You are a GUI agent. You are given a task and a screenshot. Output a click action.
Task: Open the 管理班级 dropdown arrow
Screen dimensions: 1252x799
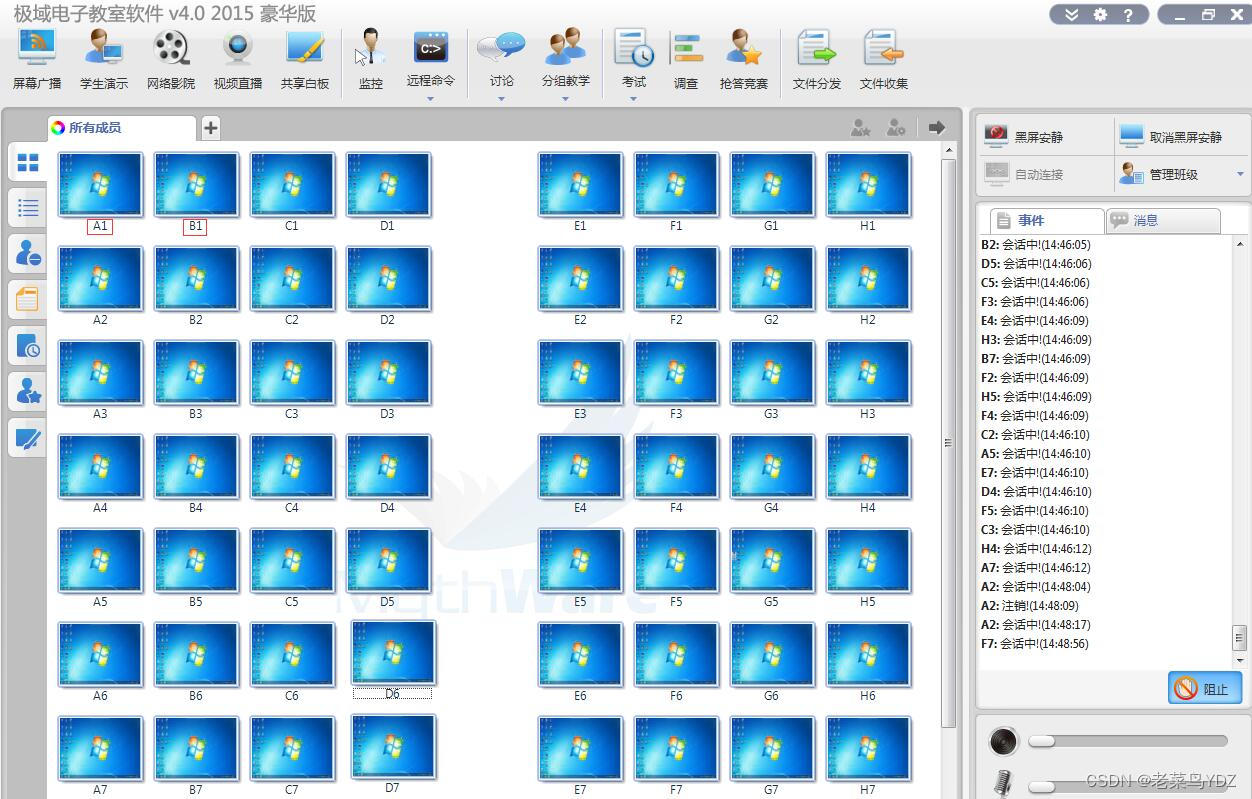[x=1240, y=174]
